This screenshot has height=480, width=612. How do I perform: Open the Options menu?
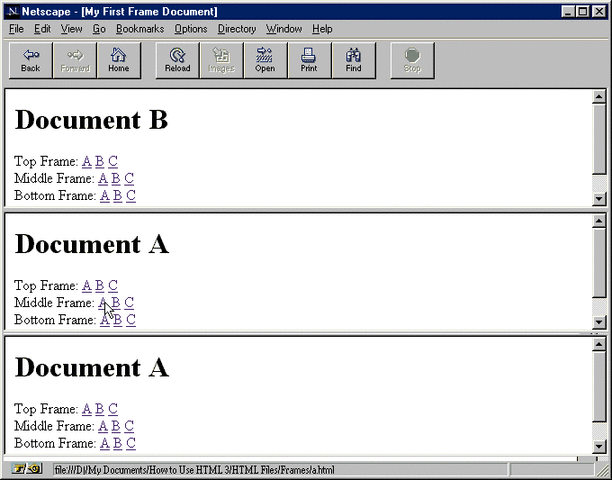[x=191, y=29]
